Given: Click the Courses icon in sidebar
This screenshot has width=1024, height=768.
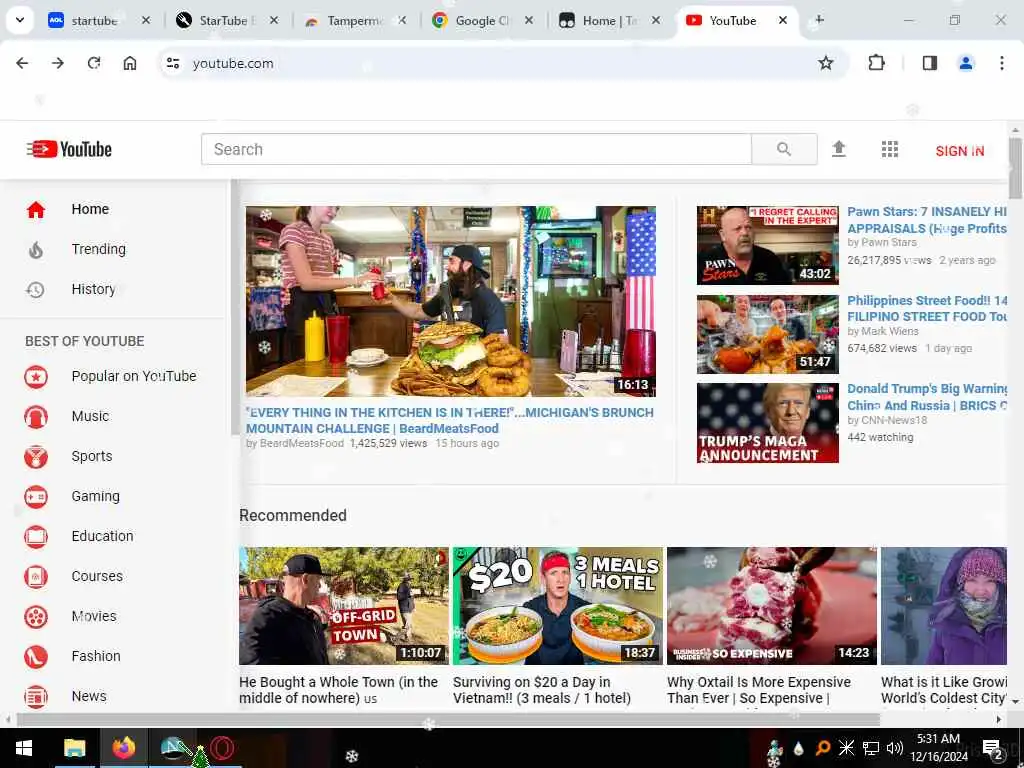Looking at the screenshot, I should [36, 577].
